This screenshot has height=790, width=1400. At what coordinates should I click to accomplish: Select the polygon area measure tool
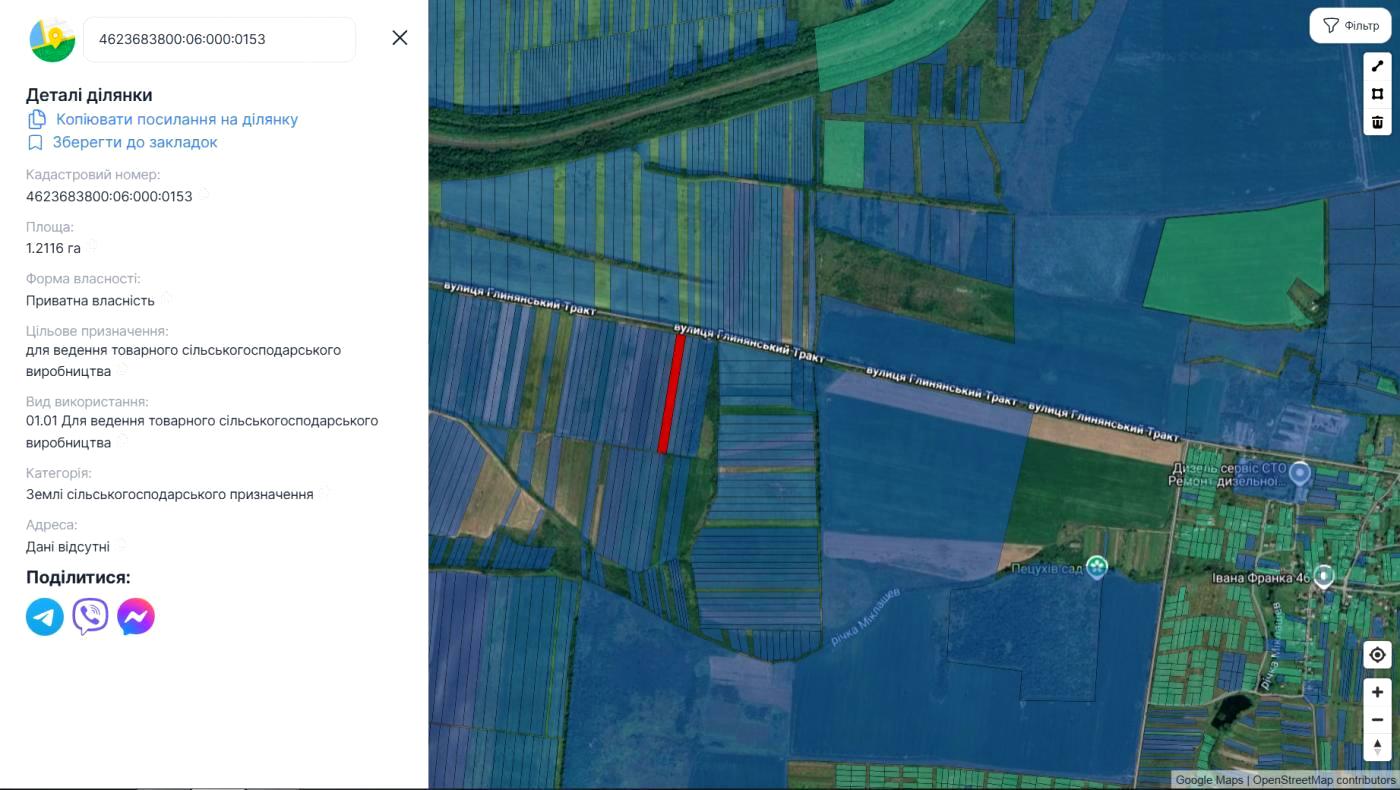coord(1377,94)
